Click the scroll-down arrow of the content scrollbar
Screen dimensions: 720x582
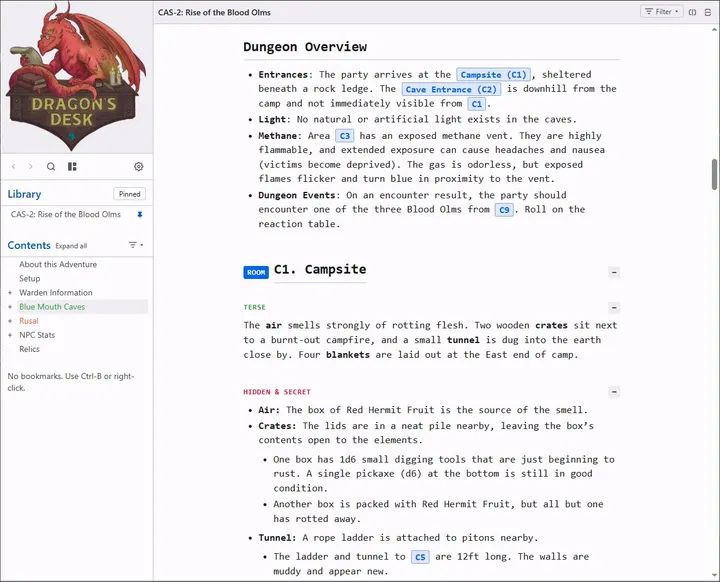point(714,575)
